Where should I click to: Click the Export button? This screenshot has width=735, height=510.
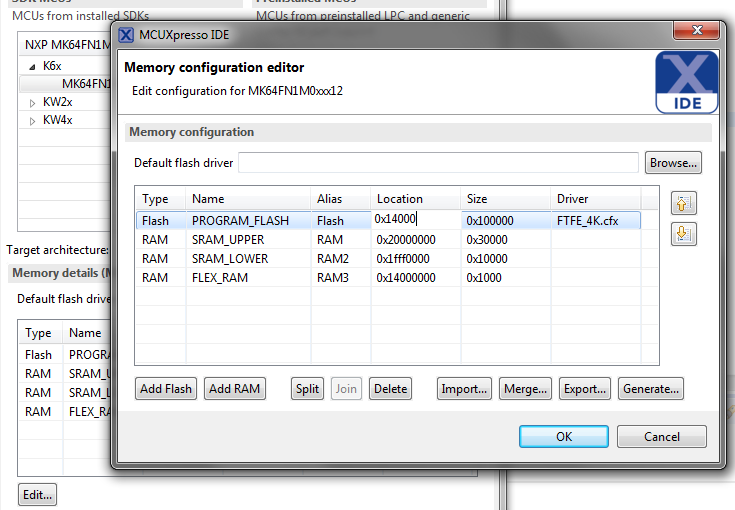[585, 389]
